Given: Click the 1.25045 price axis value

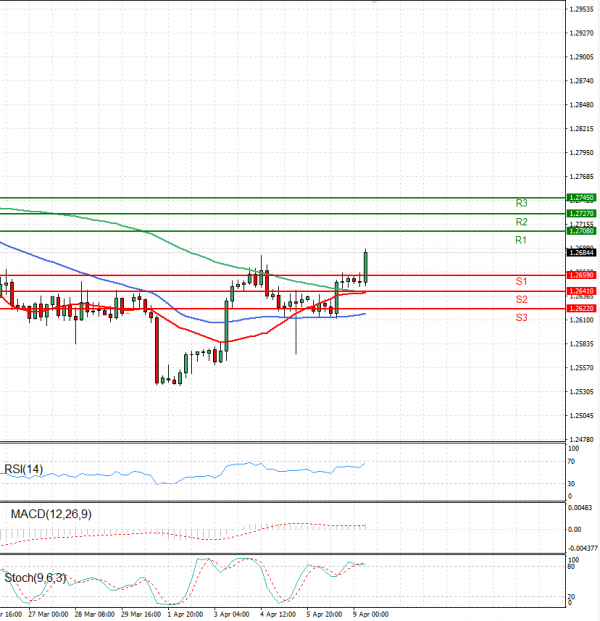Looking at the screenshot, I should click(581, 416).
